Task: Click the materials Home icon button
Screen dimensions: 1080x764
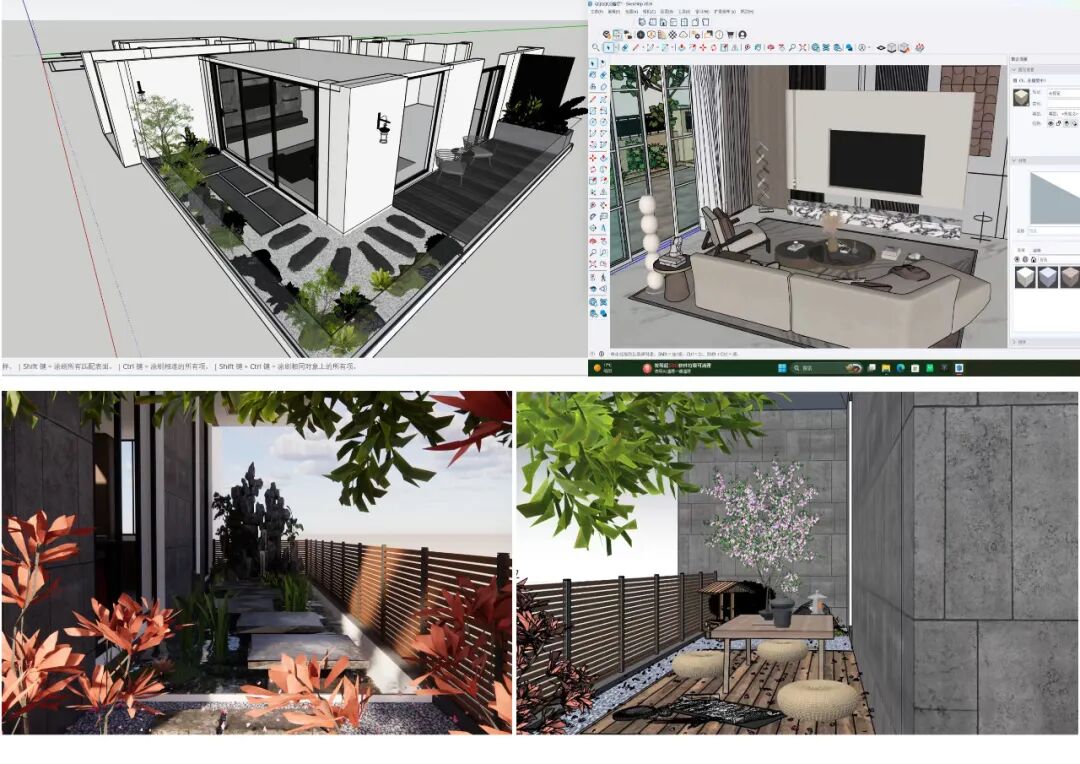Action: pos(1034,260)
